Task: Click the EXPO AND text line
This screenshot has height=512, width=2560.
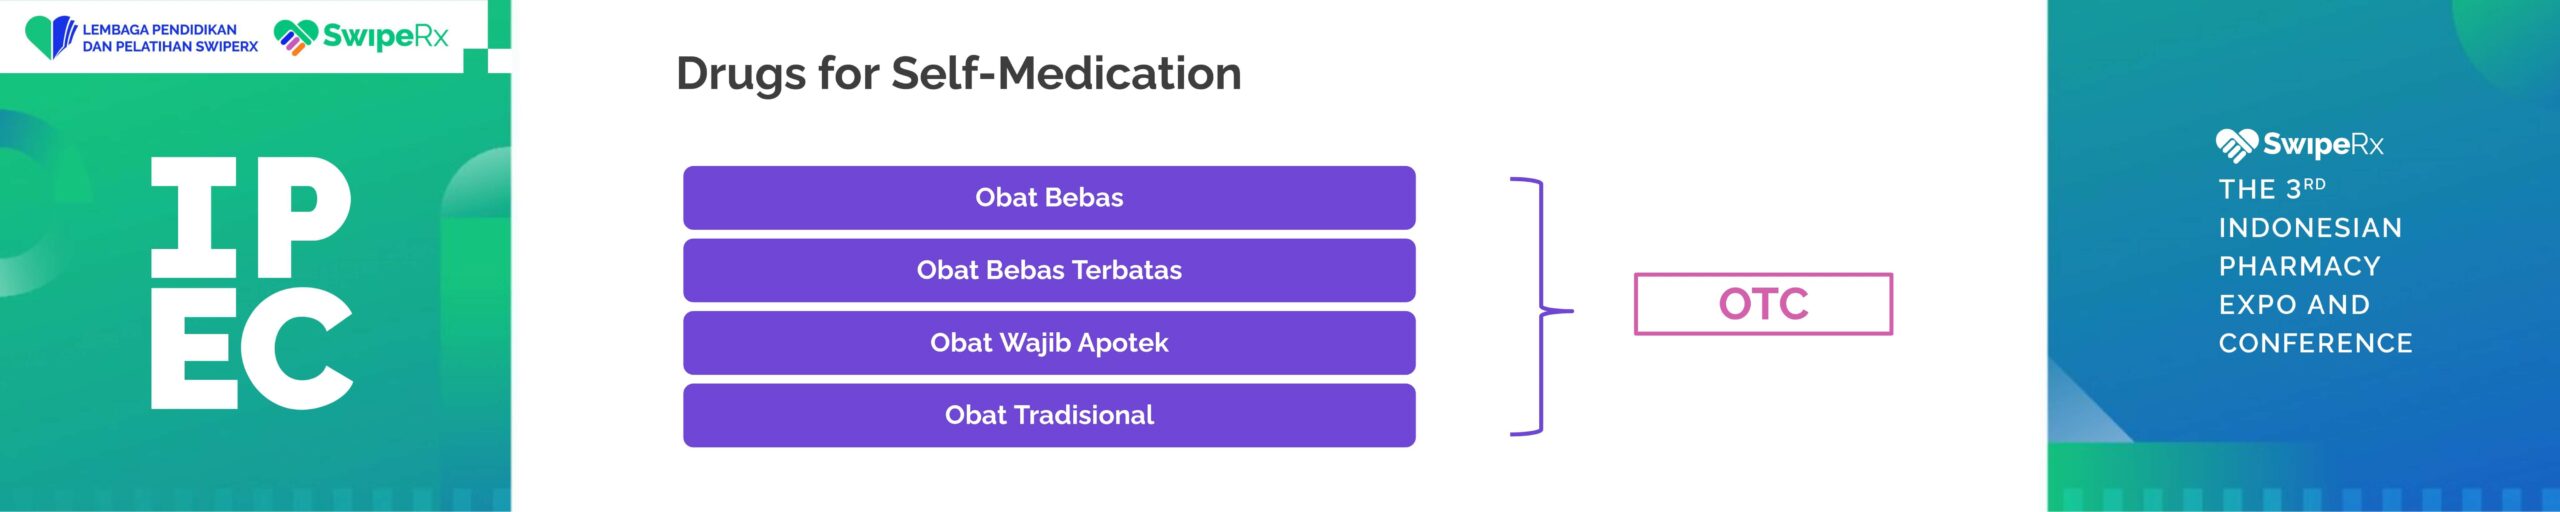Action: click(x=2294, y=304)
